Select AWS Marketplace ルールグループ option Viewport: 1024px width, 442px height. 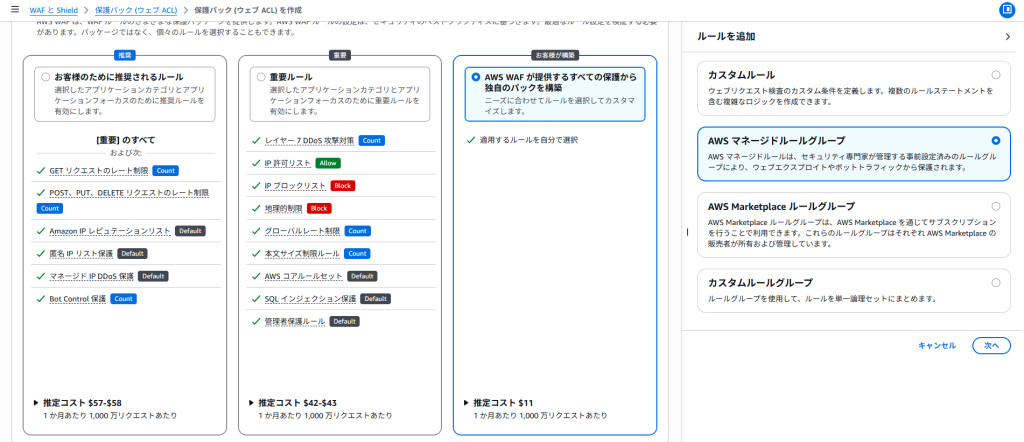tap(995, 206)
